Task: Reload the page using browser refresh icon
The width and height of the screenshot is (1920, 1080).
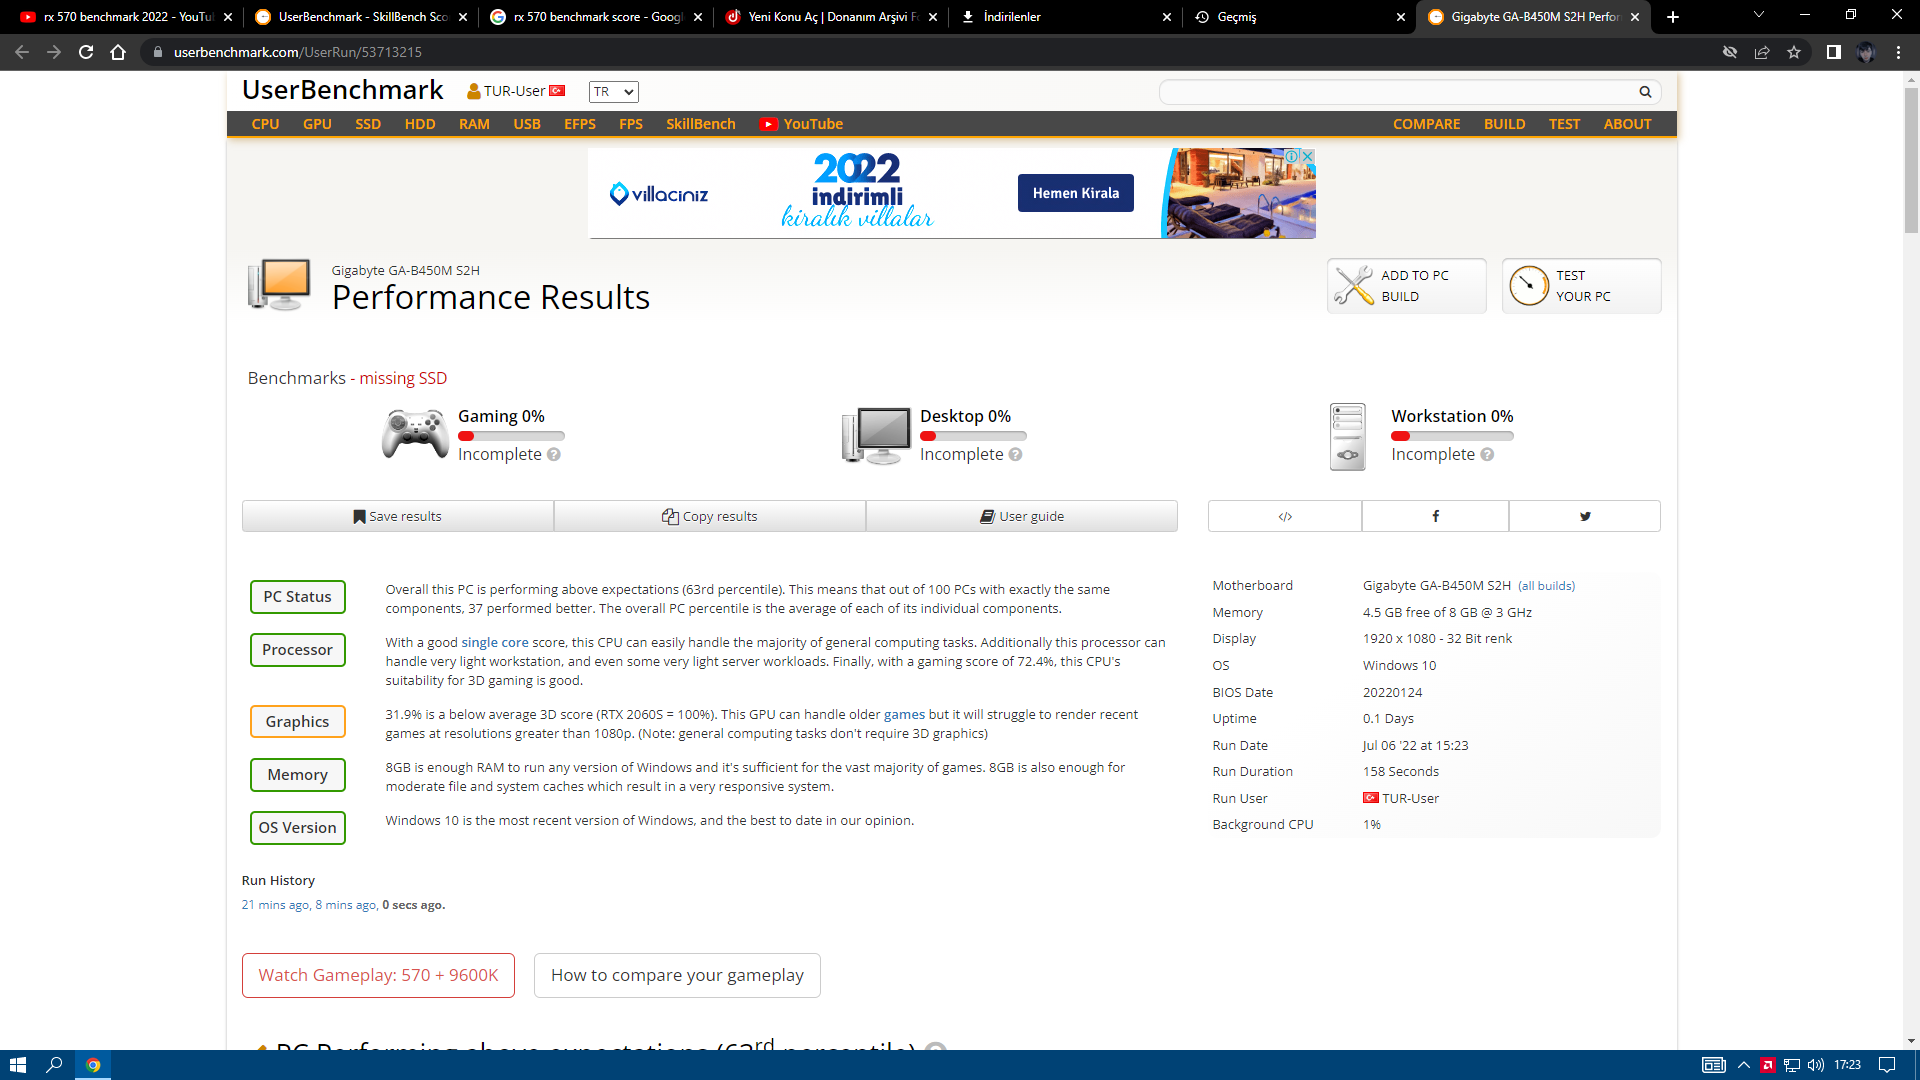Action: click(86, 52)
